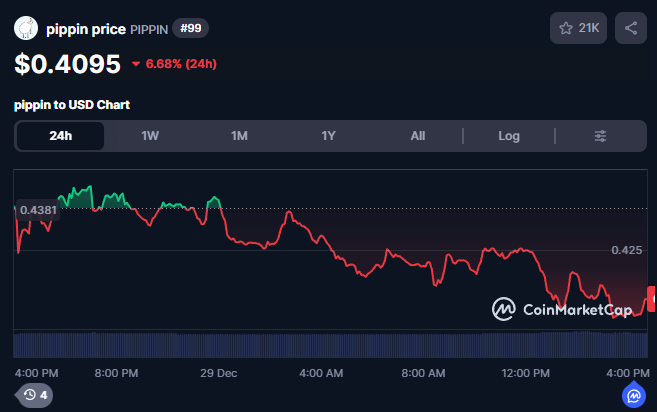The height and width of the screenshot is (412, 657).
Task: Click the 8:00 AM time axis label
Action: pyautogui.click(x=423, y=373)
